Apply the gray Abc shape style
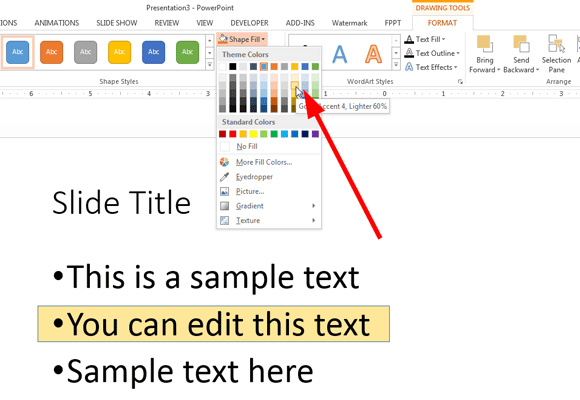 [x=85, y=52]
